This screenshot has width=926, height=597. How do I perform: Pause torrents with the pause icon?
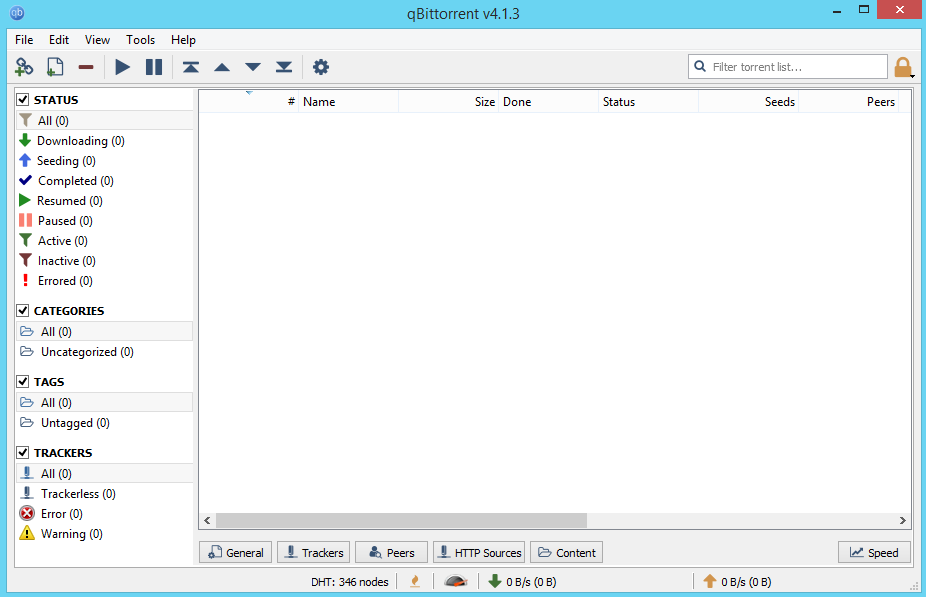click(x=154, y=67)
